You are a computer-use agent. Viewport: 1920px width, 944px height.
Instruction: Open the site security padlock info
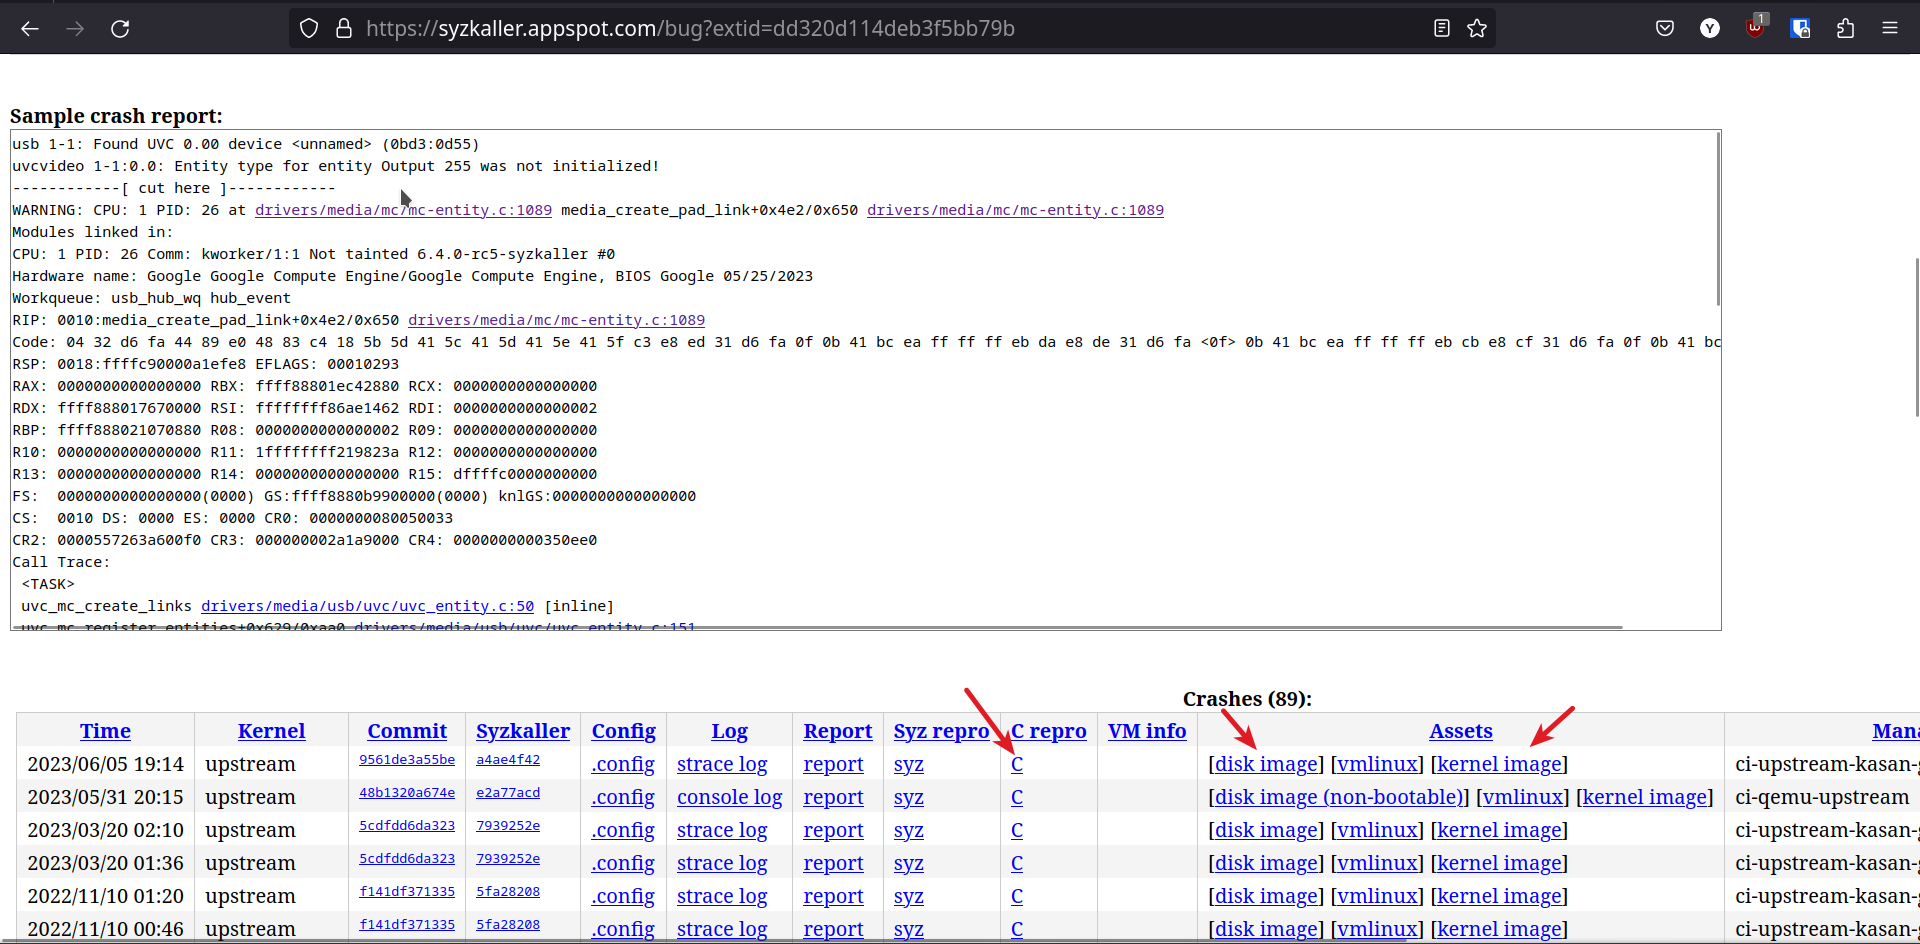(344, 28)
